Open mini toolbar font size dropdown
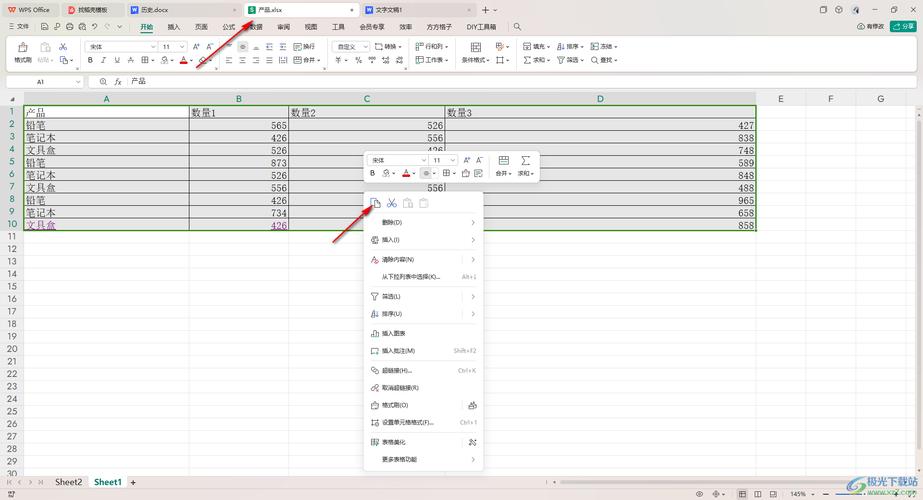Image resolution: width=923 pixels, height=500 pixels. click(x=453, y=160)
